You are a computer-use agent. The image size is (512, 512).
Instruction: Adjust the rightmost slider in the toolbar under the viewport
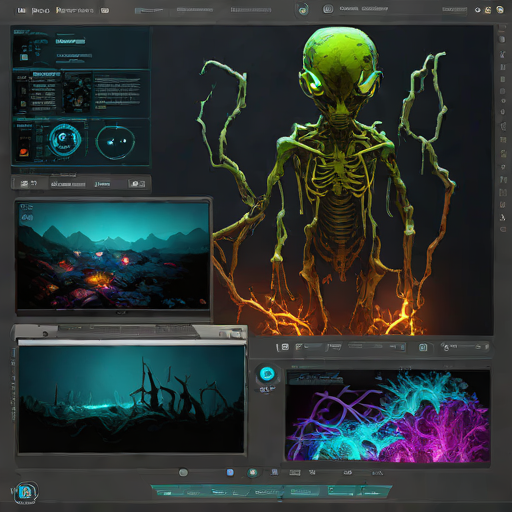[465, 347]
